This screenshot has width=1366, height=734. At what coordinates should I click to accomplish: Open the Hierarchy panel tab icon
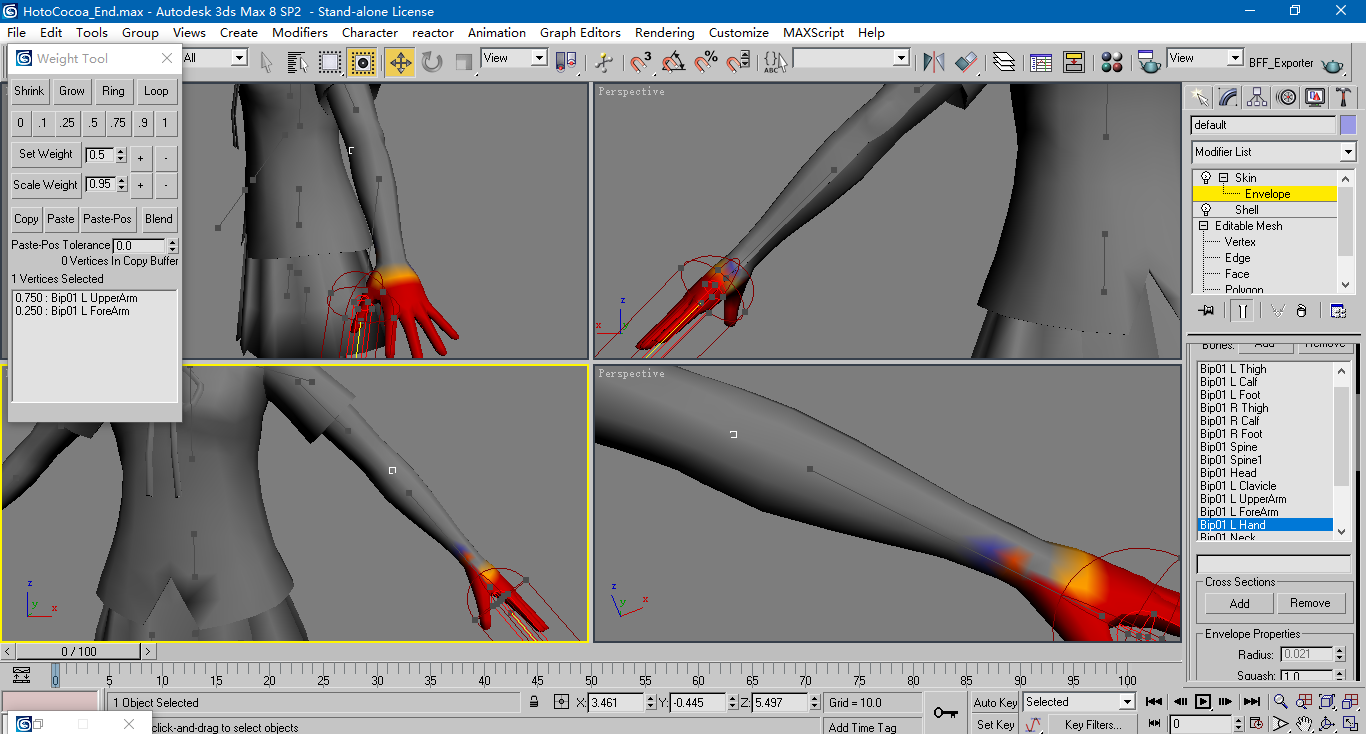coord(1257,97)
